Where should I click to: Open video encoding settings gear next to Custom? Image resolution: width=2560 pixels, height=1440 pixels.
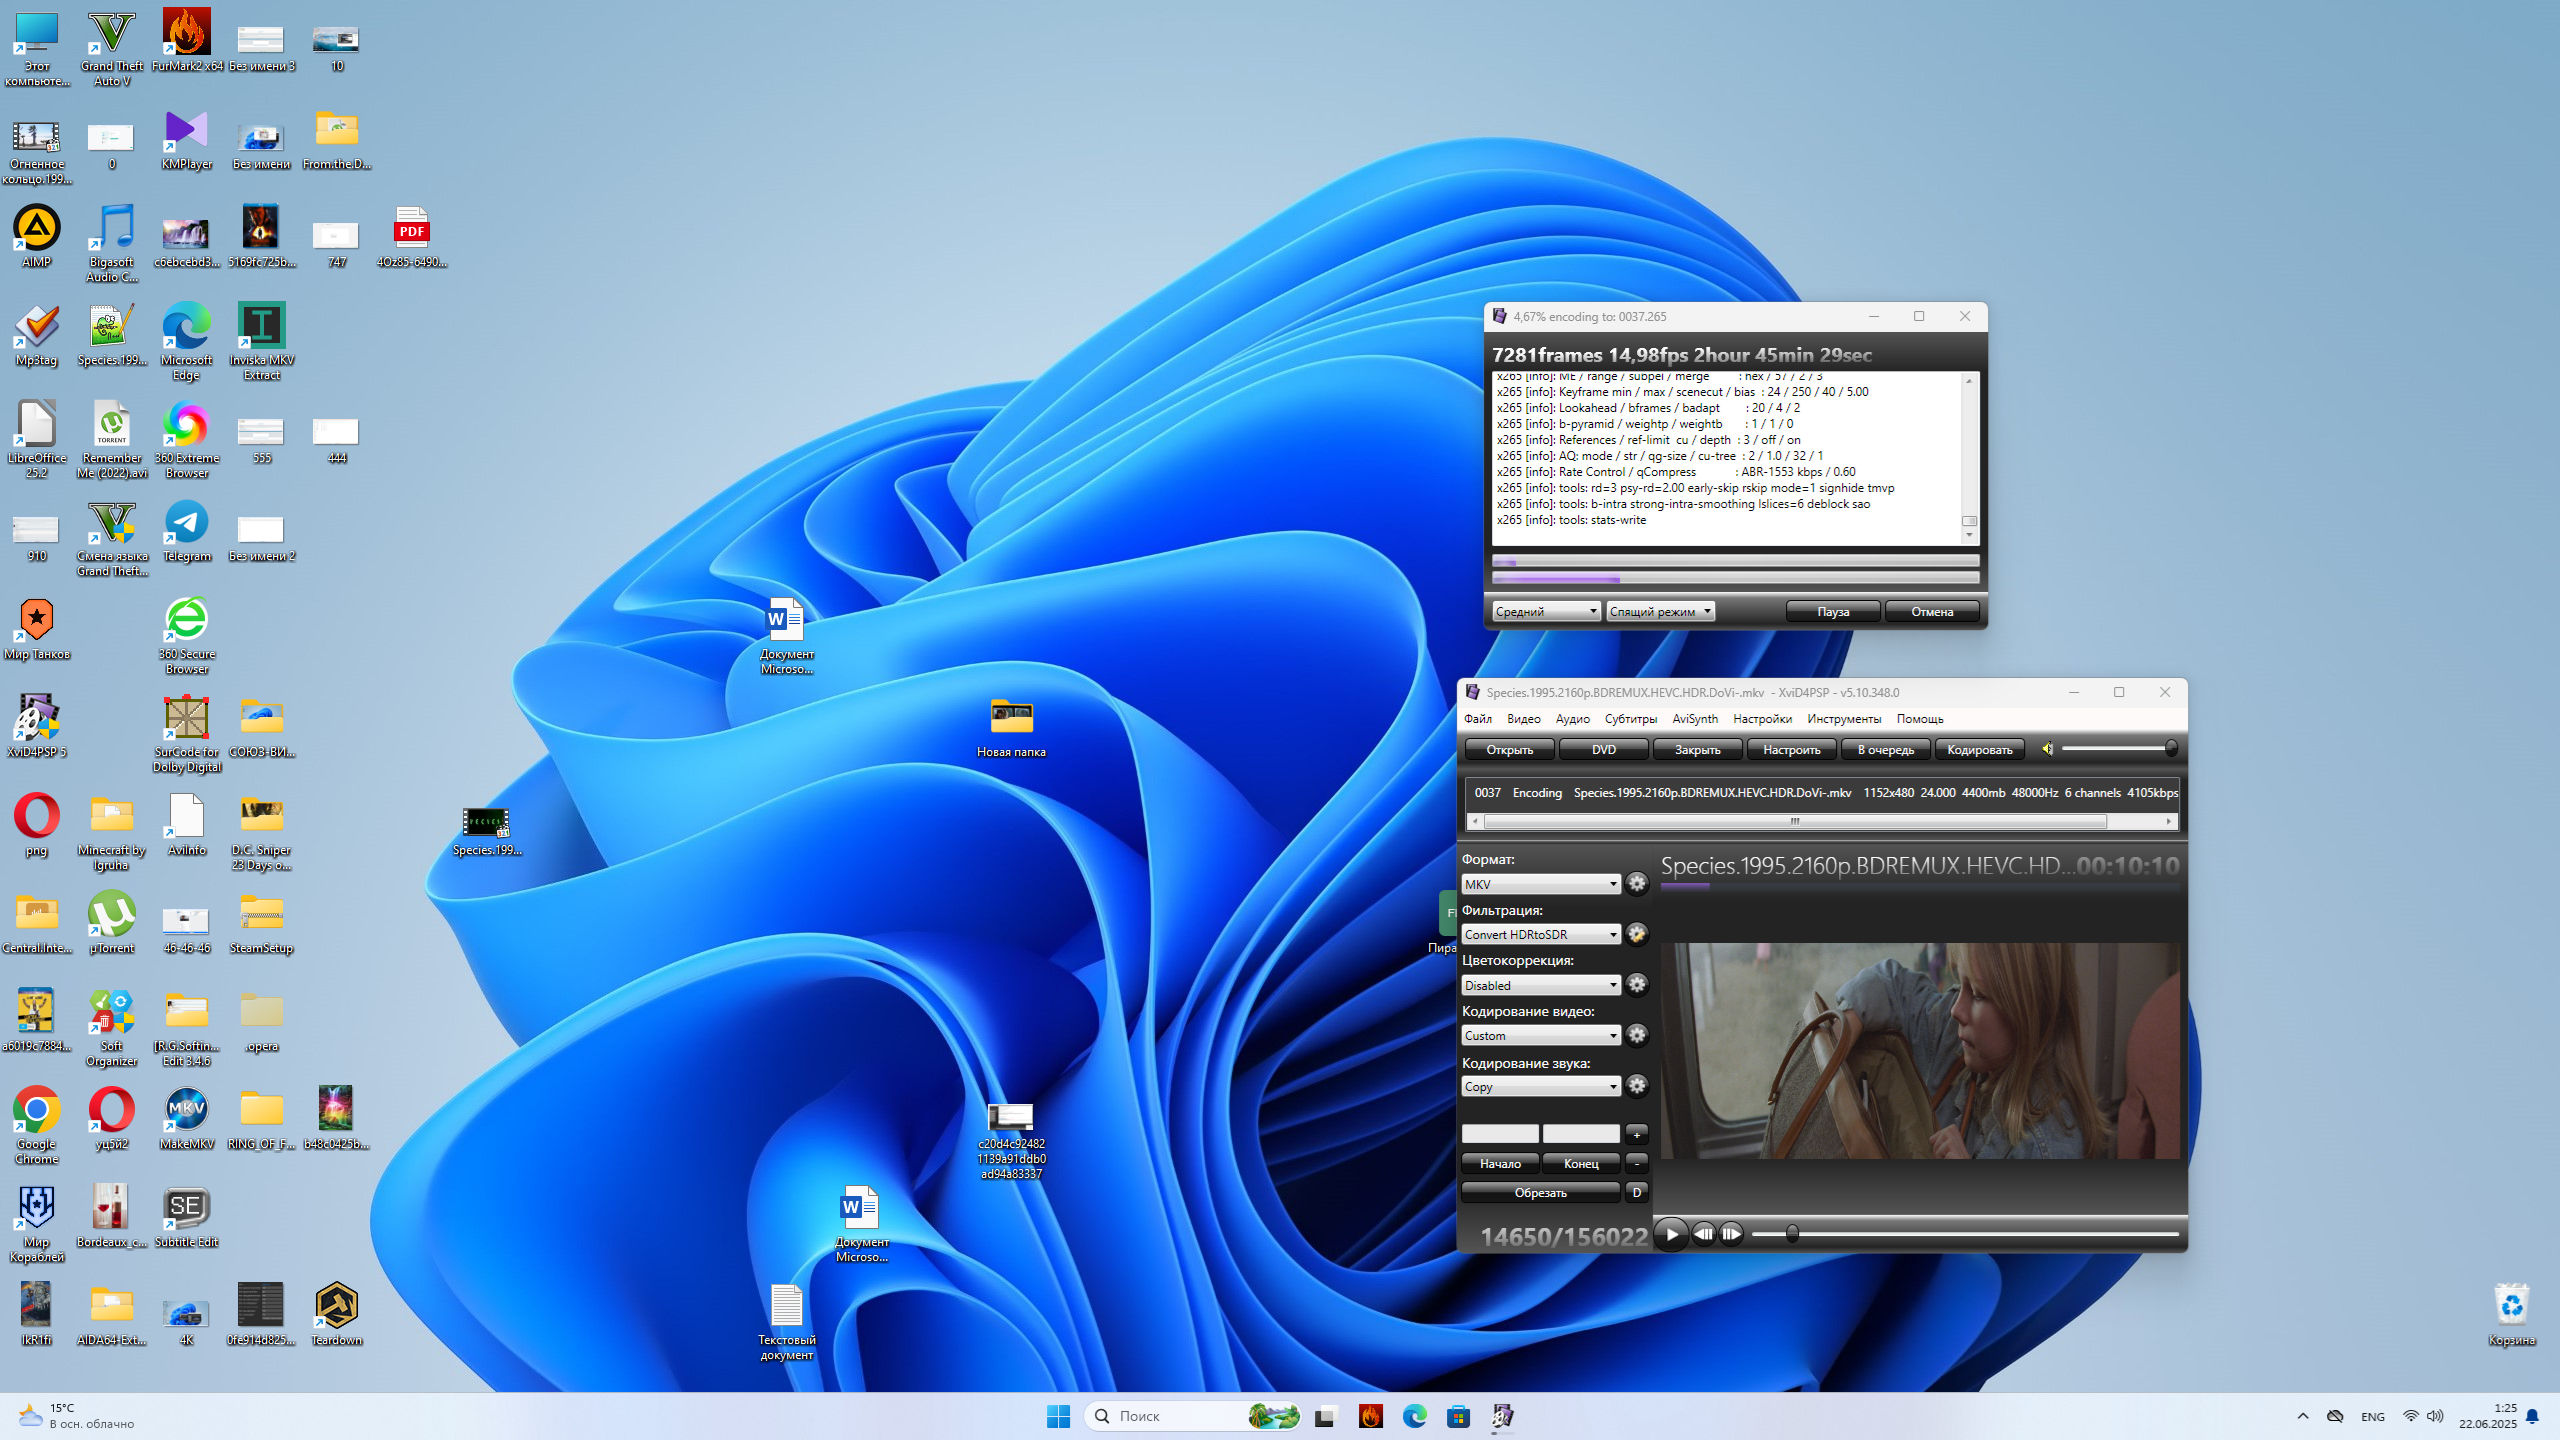(1637, 1035)
